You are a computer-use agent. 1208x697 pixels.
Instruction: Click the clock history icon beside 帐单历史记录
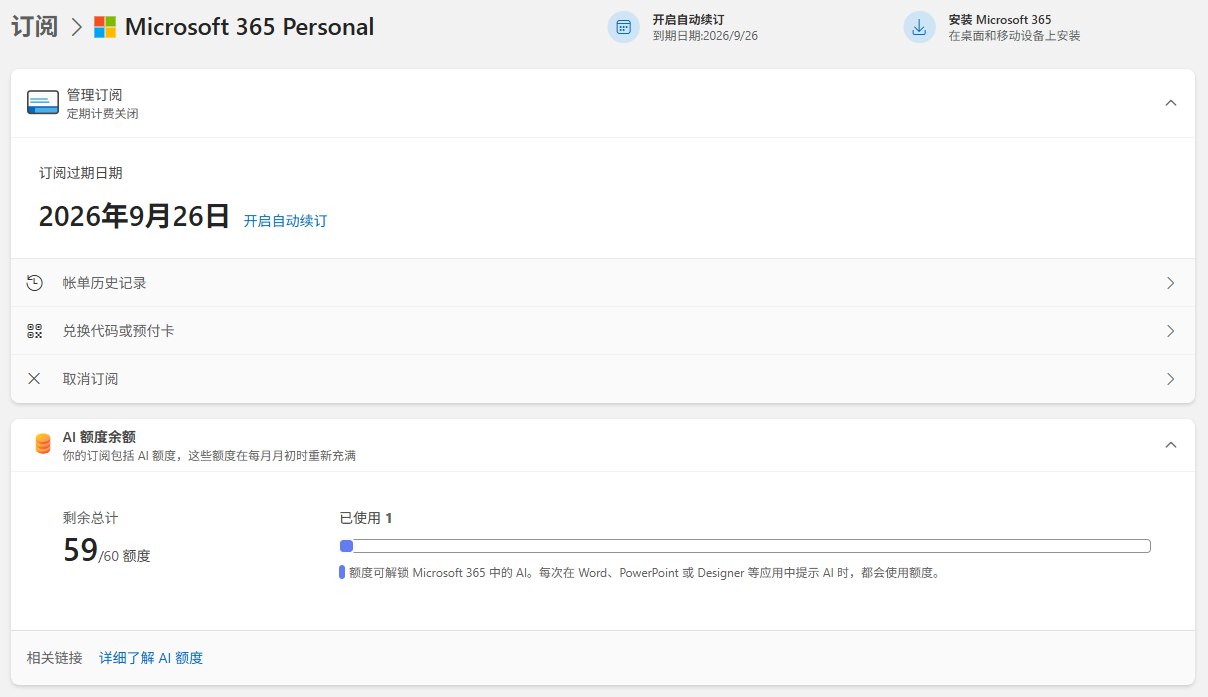coord(35,283)
